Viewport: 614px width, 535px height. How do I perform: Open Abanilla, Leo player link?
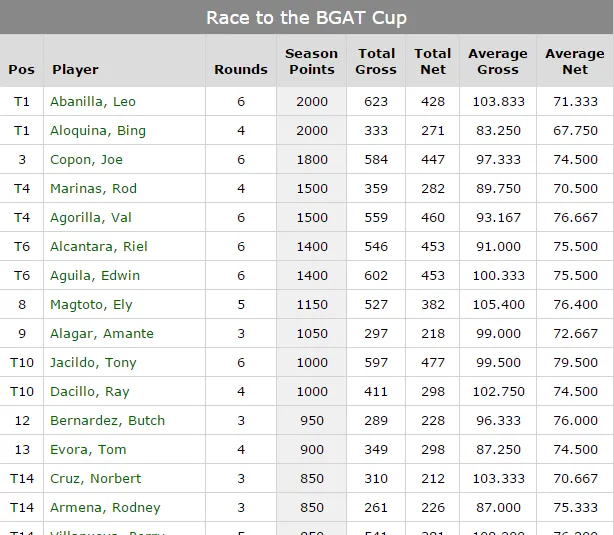(94, 102)
